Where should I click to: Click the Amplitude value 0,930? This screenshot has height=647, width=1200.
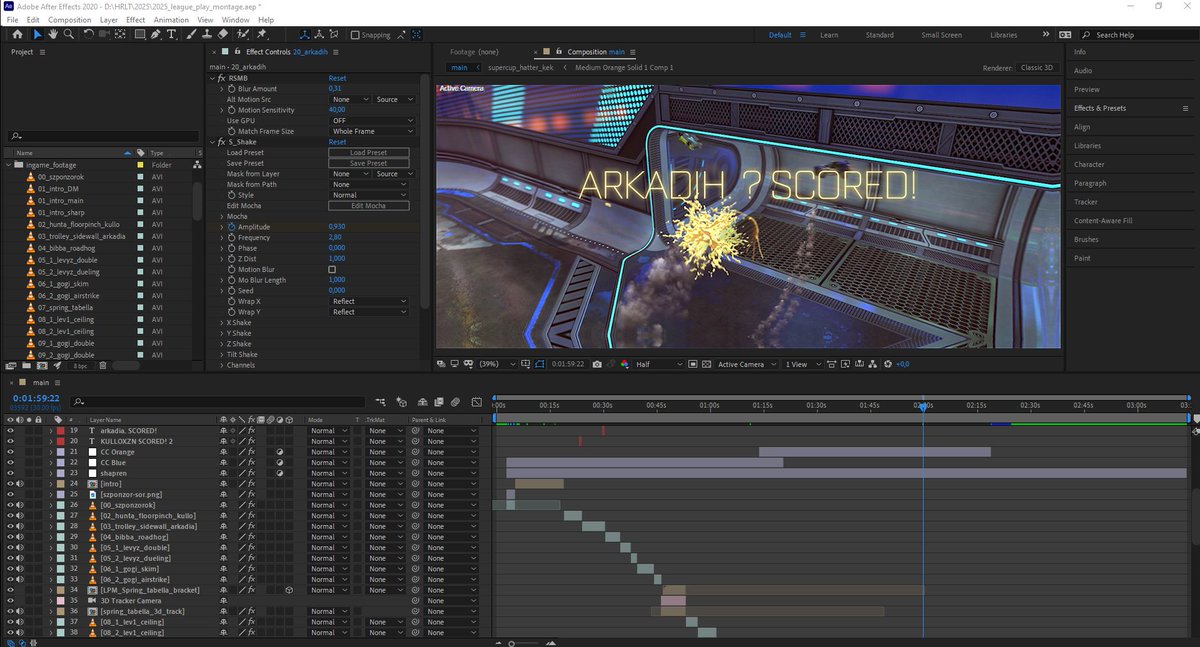click(x=337, y=227)
